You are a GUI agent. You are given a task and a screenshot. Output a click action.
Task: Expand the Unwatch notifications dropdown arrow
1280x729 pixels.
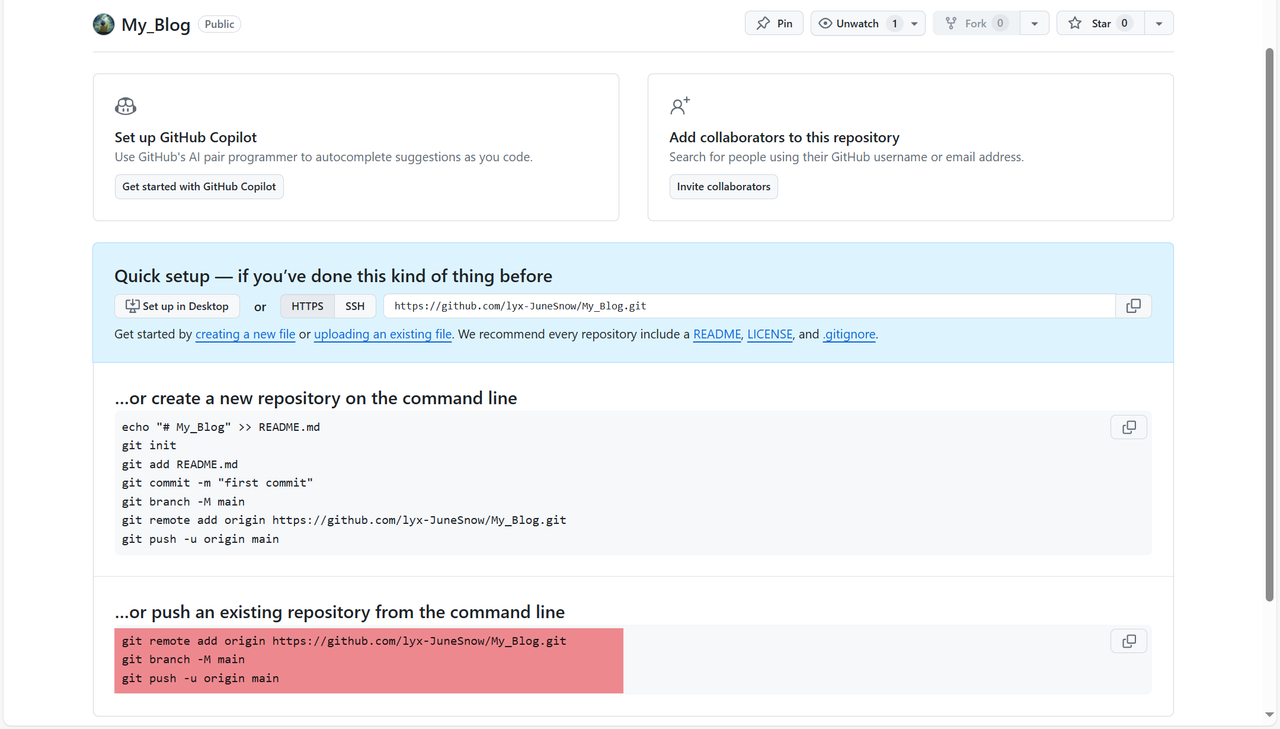point(915,23)
